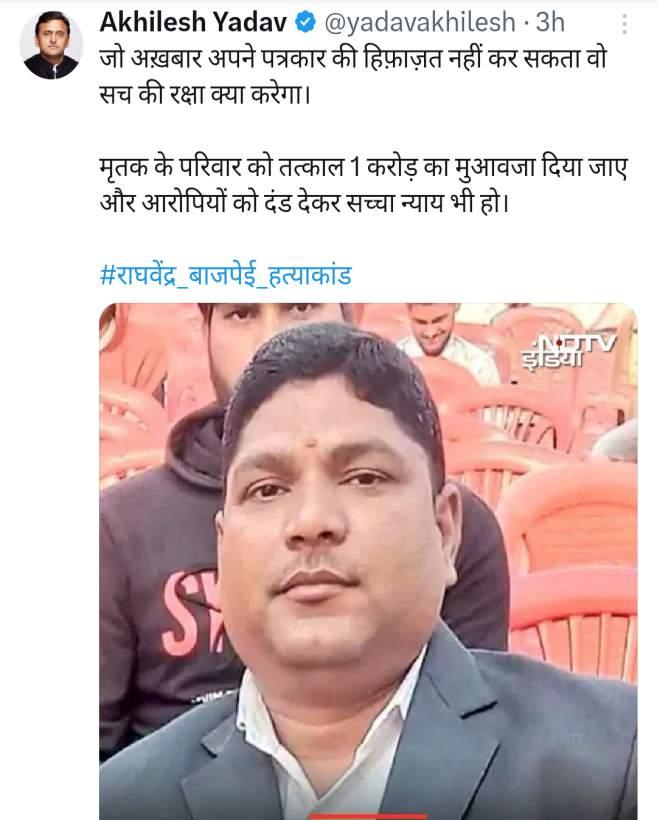The height and width of the screenshot is (820, 657).
Task: Open the embedded NDTV video thumbnail
Action: click(x=368, y=561)
